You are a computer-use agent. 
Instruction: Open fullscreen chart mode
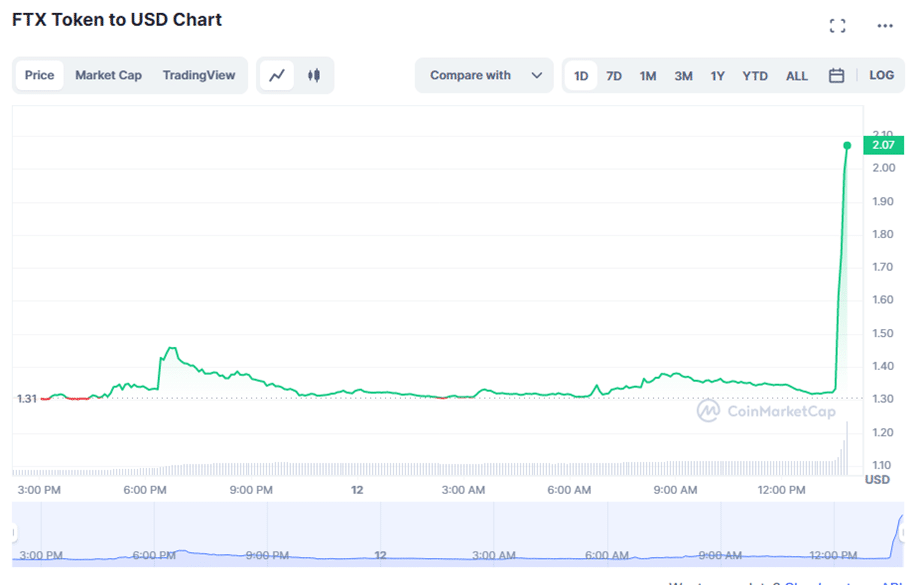(x=838, y=26)
